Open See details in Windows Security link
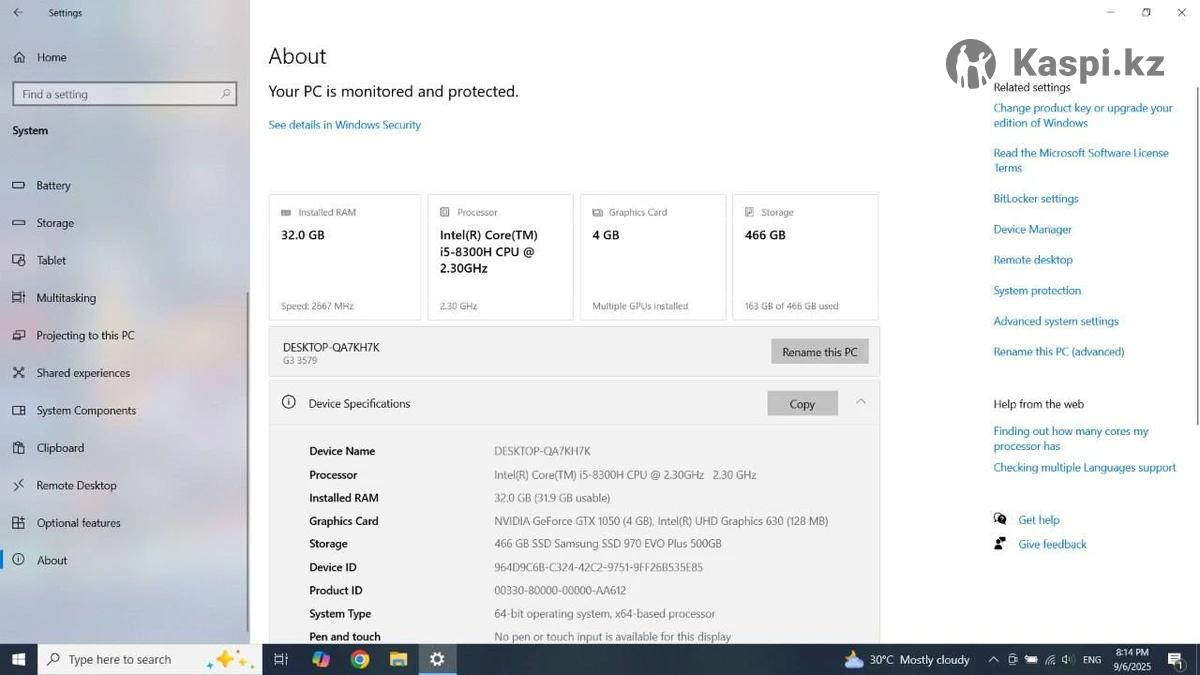The height and width of the screenshot is (675, 1200). (x=344, y=125)
